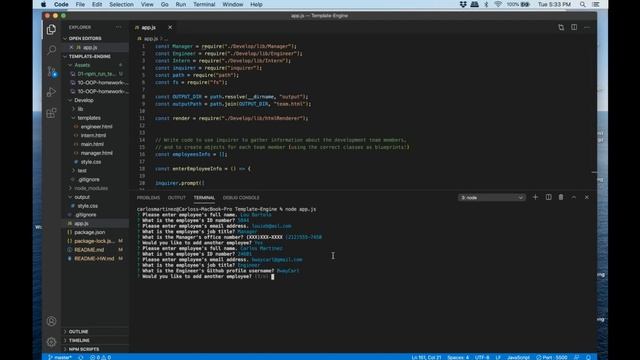Open the Extensions view
The width and height of the screenshot is (640, 360).
[51, 113]
